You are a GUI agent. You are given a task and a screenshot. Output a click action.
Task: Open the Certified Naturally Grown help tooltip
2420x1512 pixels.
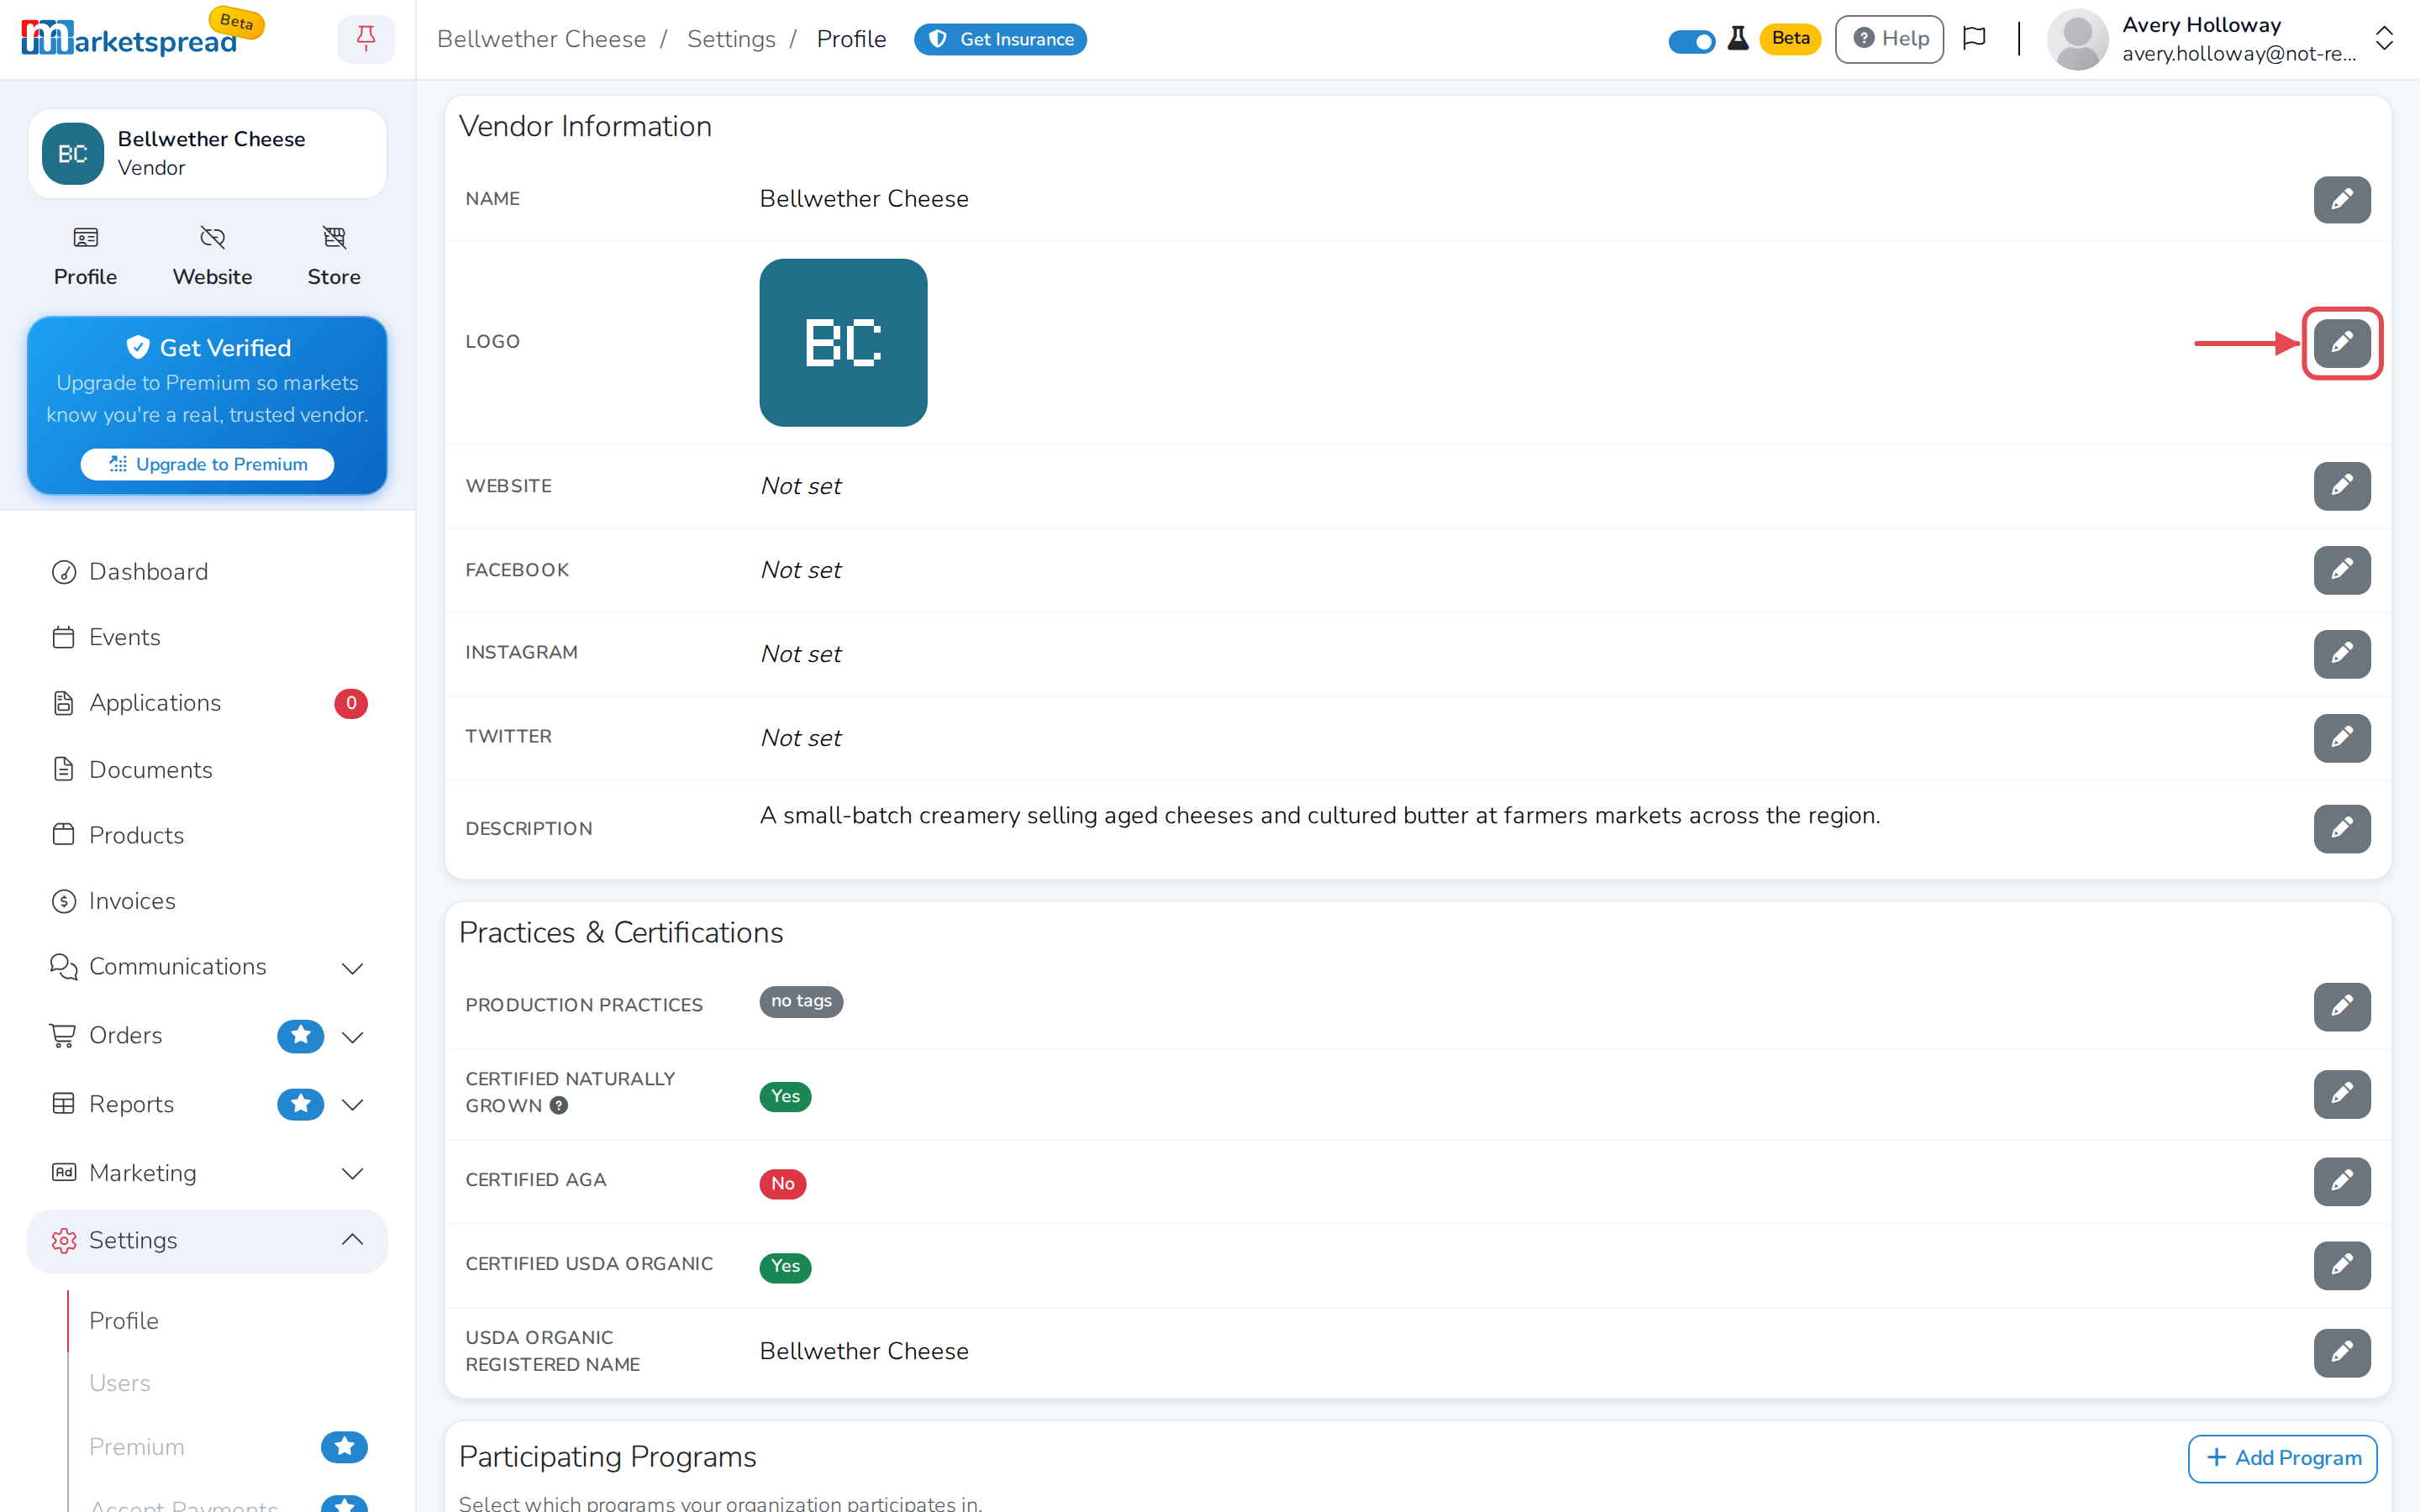pyautogui.click(x=559, y=1105)
